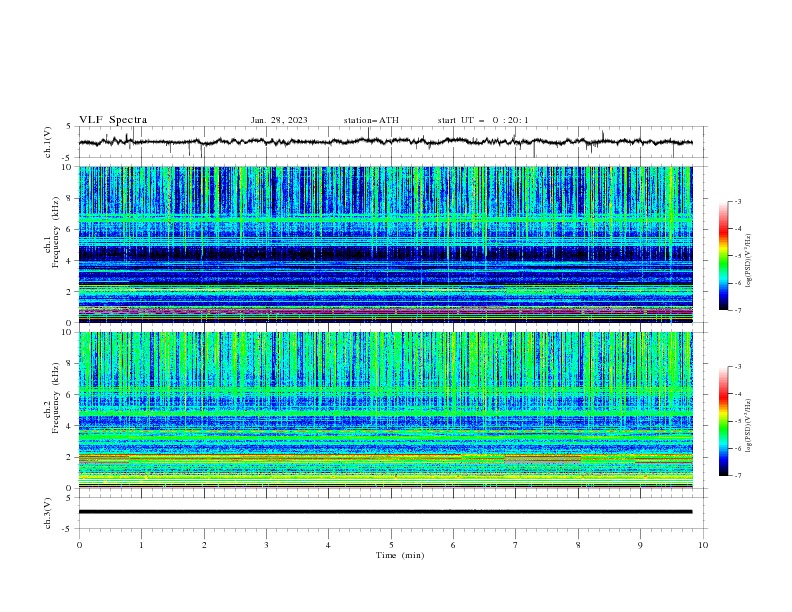Click the 'ch.1(V)' axis label

pyautogui.click(x=48, y=142)
